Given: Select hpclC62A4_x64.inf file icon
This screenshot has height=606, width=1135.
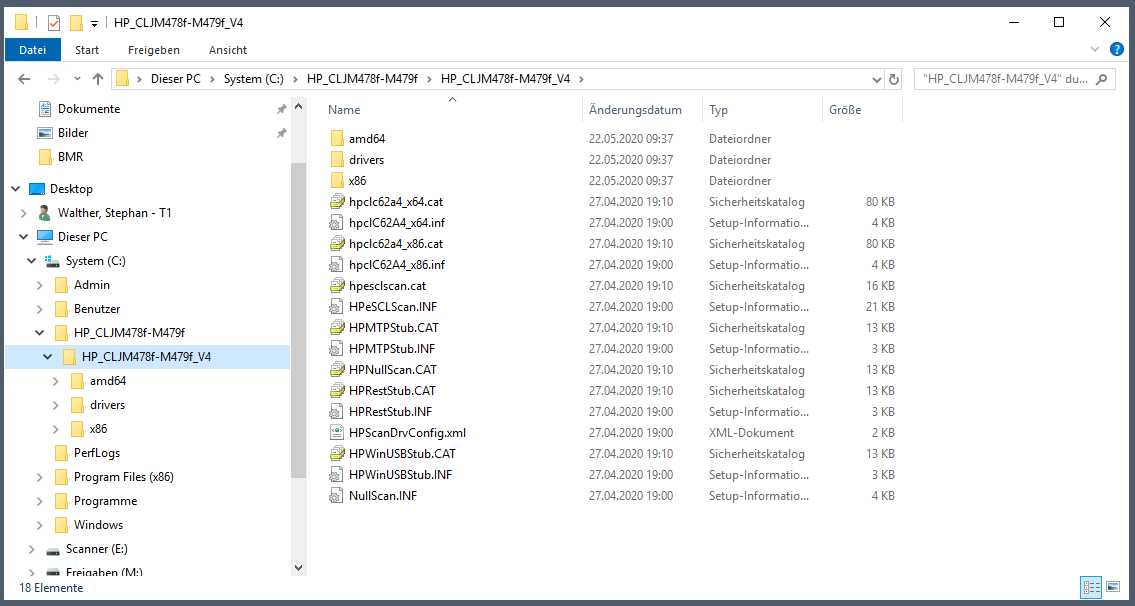Looking at the screenshot, I should tap(337, 222).
